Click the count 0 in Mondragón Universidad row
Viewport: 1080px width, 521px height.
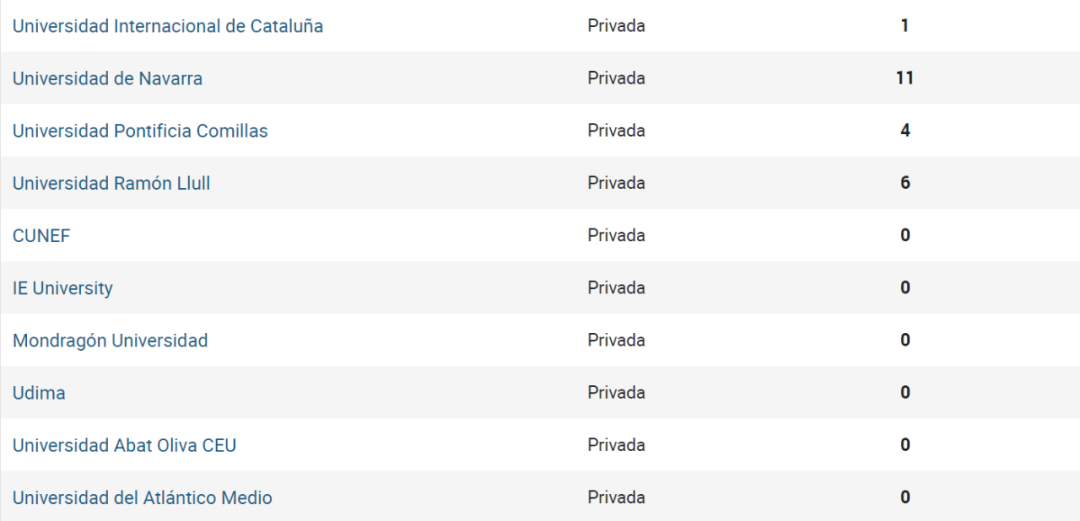(905, 340)
